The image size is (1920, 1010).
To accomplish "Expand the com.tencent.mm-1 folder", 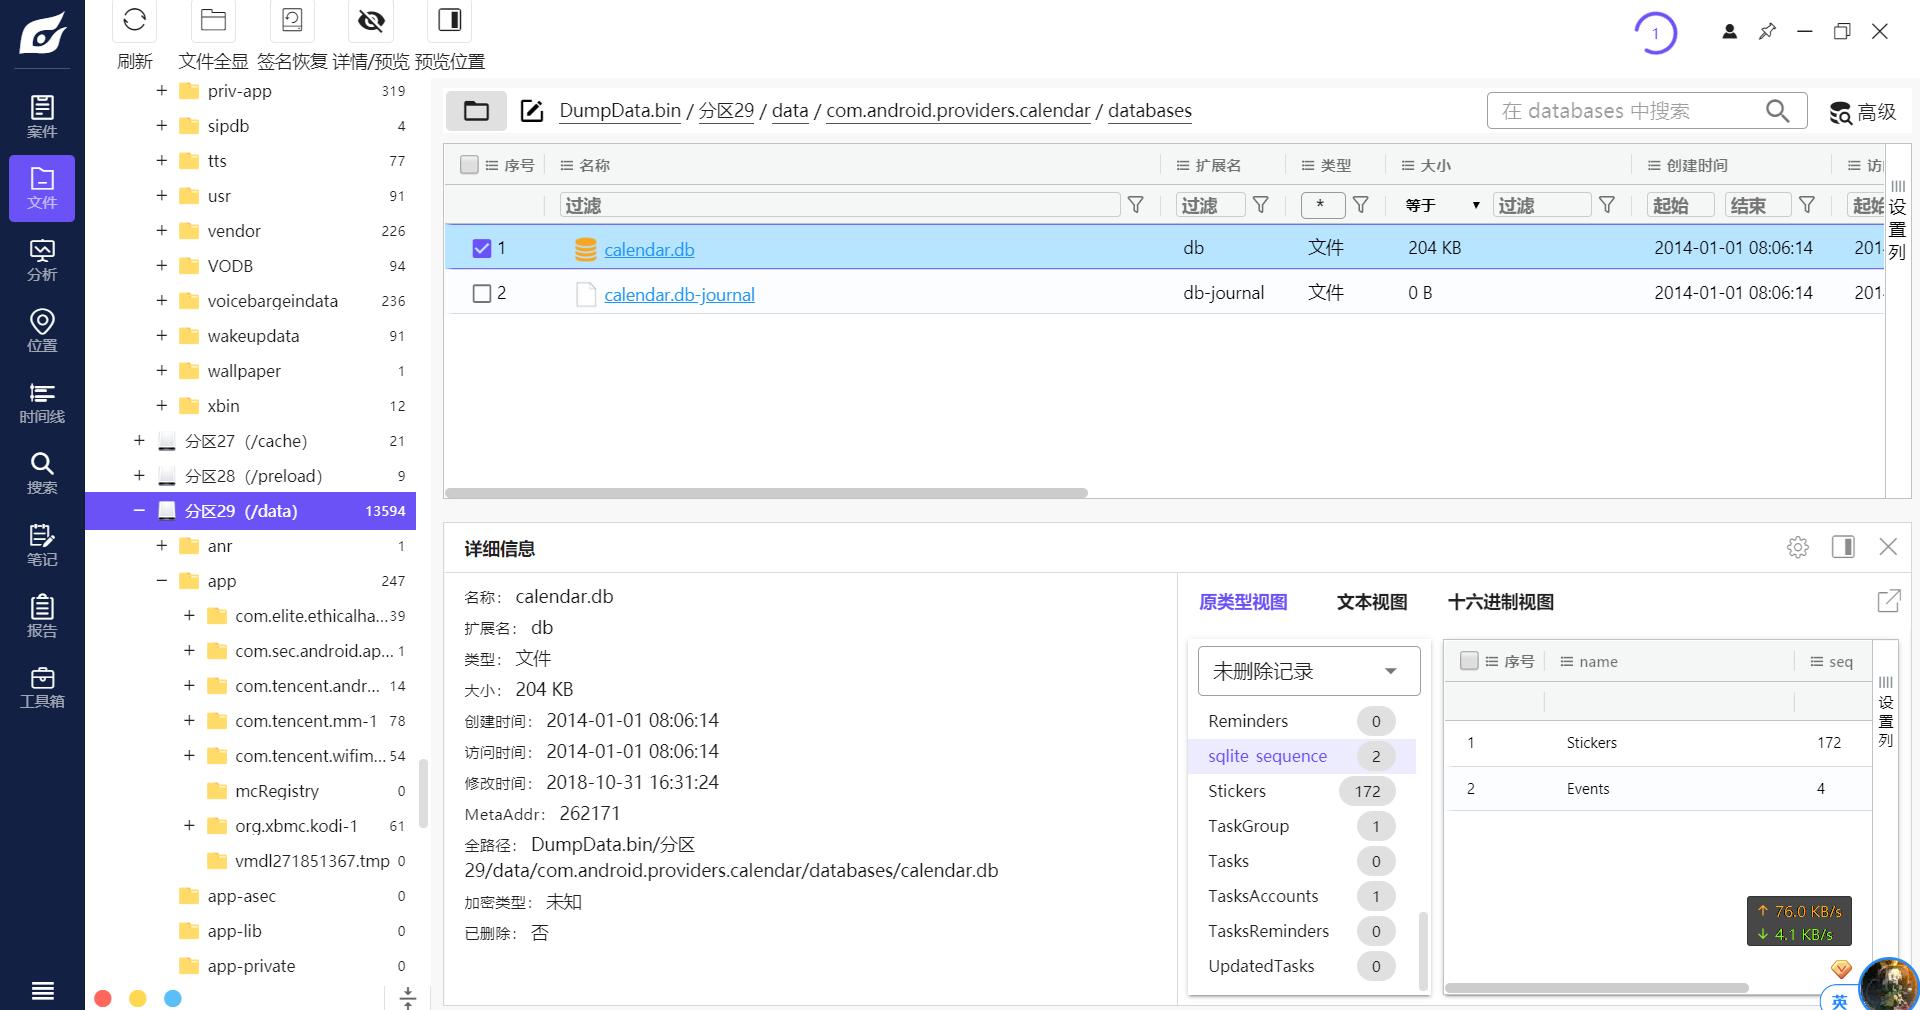I will (x=189, y=721).
